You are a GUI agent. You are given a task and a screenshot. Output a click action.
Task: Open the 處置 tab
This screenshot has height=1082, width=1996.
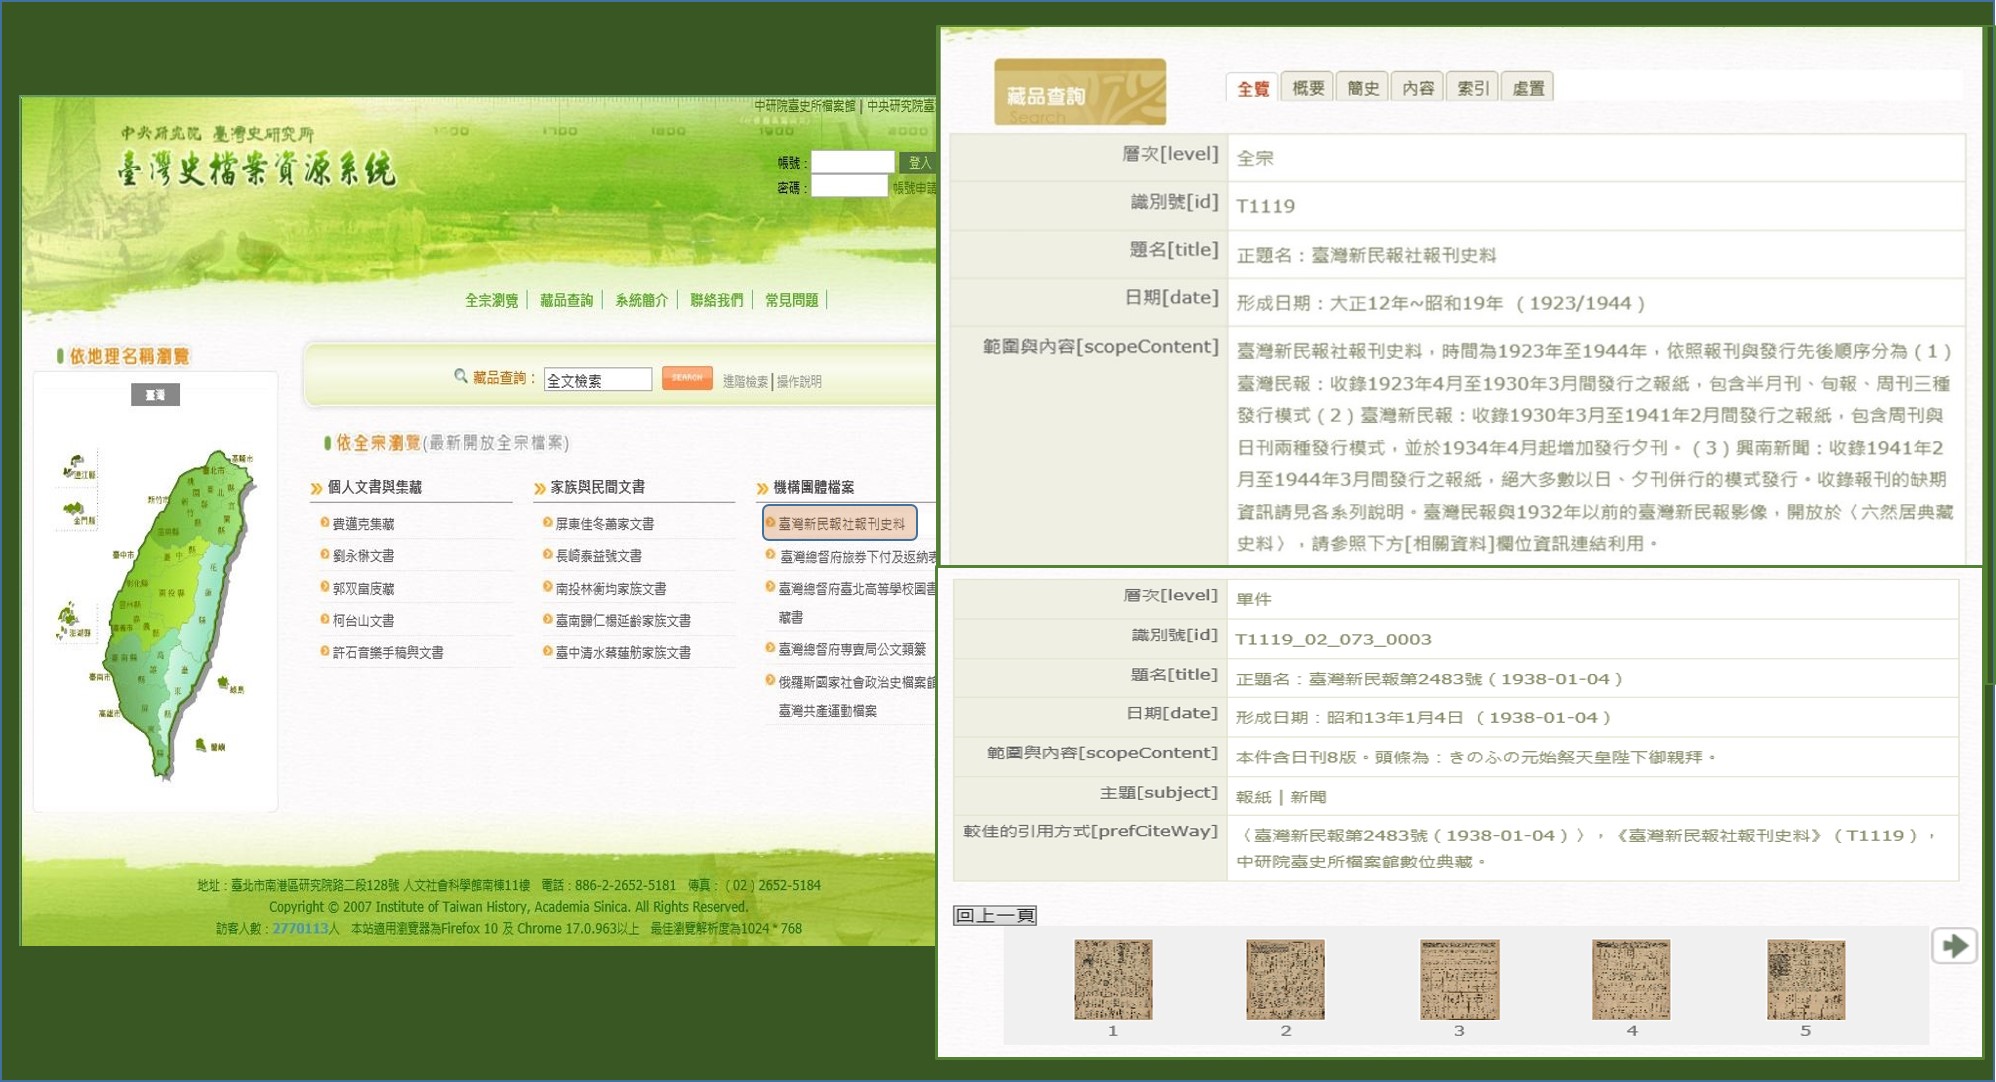pyautogui.click(x=1528, y=88)
